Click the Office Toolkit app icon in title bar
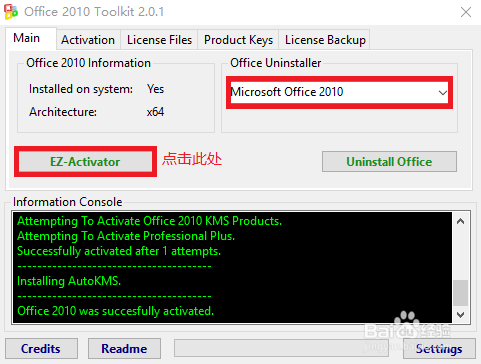Image resolution: width=481 pixels, height=364 pixels. 11,12
